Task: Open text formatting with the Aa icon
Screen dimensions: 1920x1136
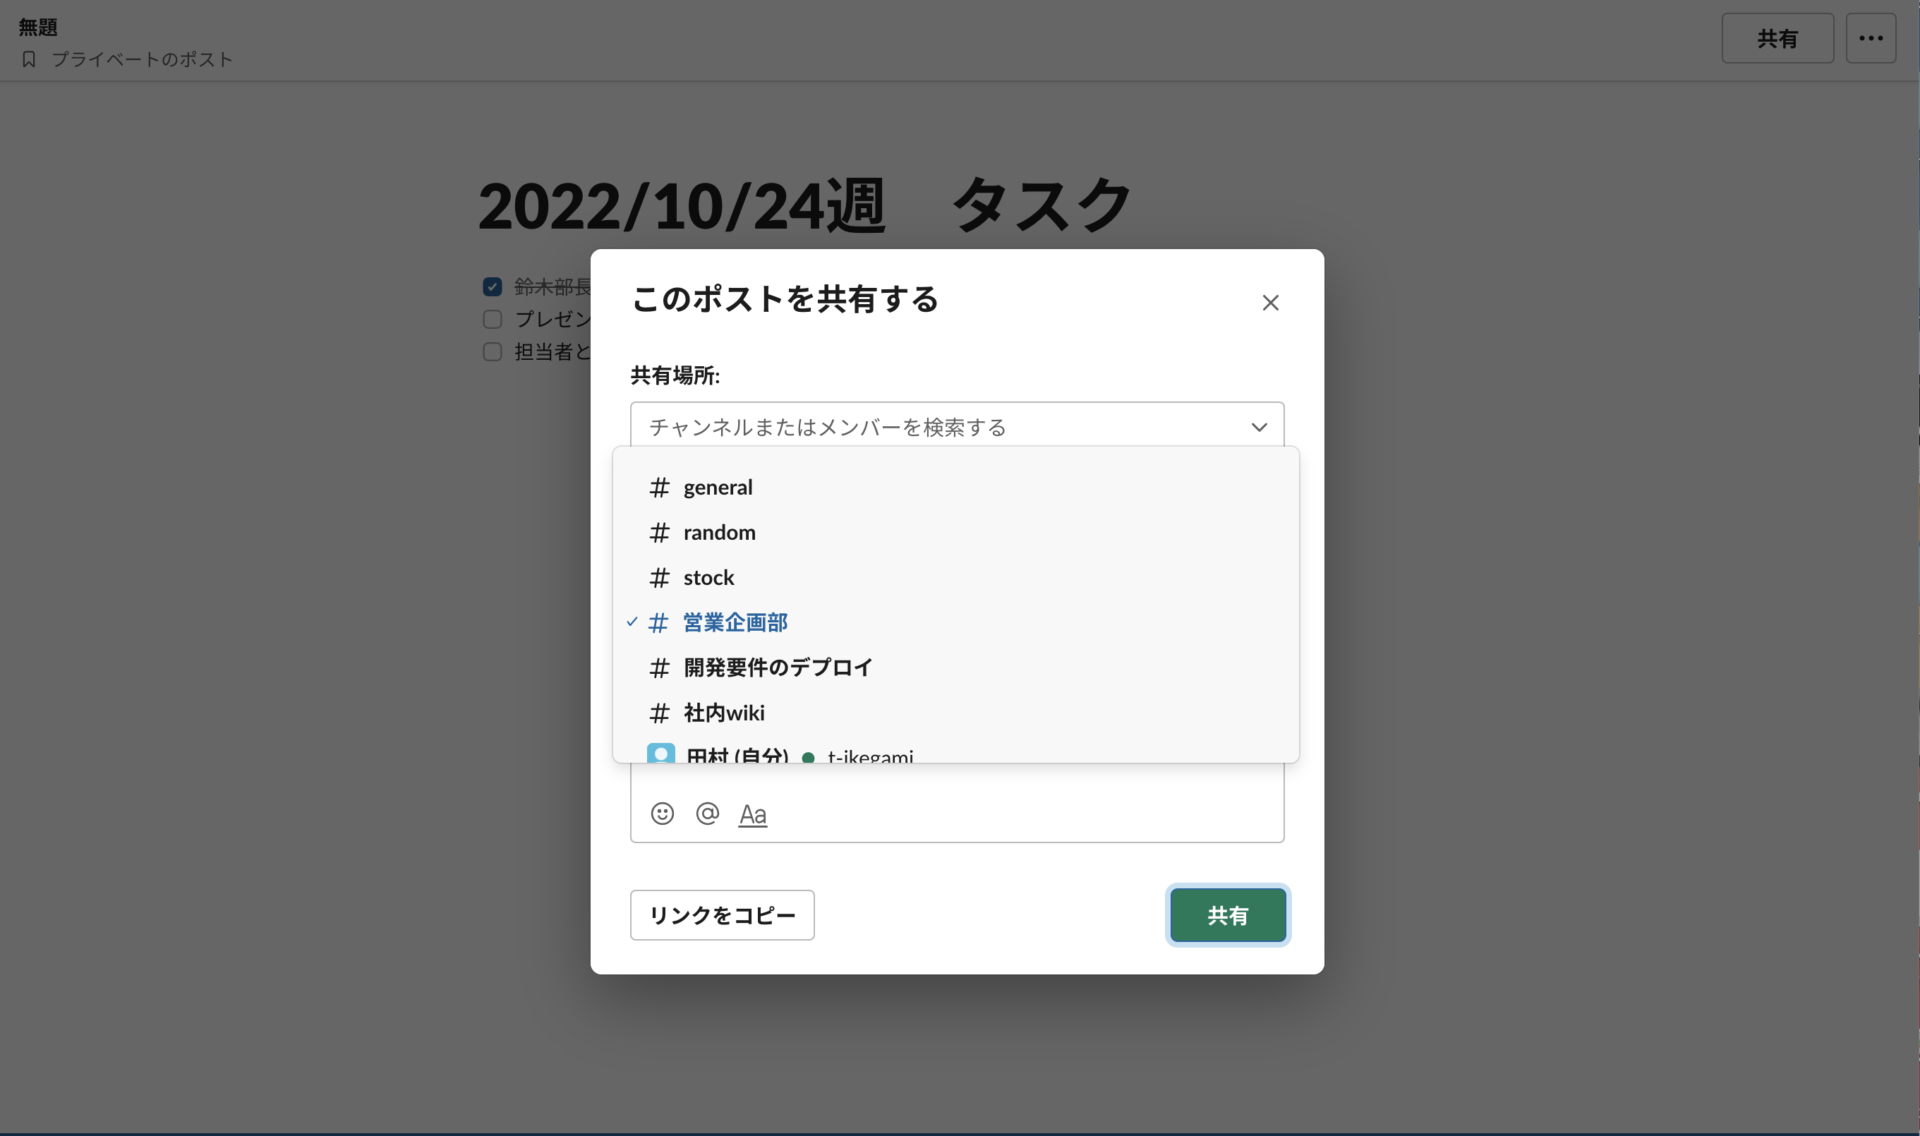Action: [x=753, y=814]
